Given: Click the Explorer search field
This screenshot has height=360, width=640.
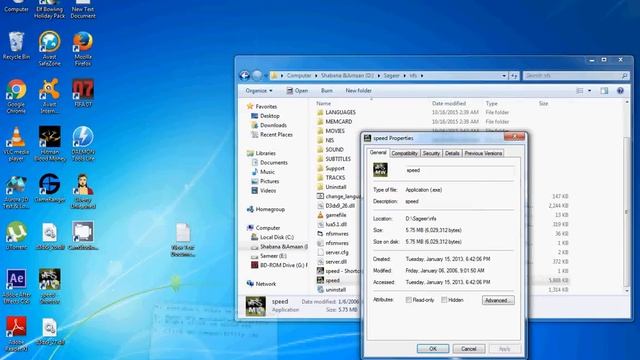Looking at the screenshot, I should pos(576,76).
